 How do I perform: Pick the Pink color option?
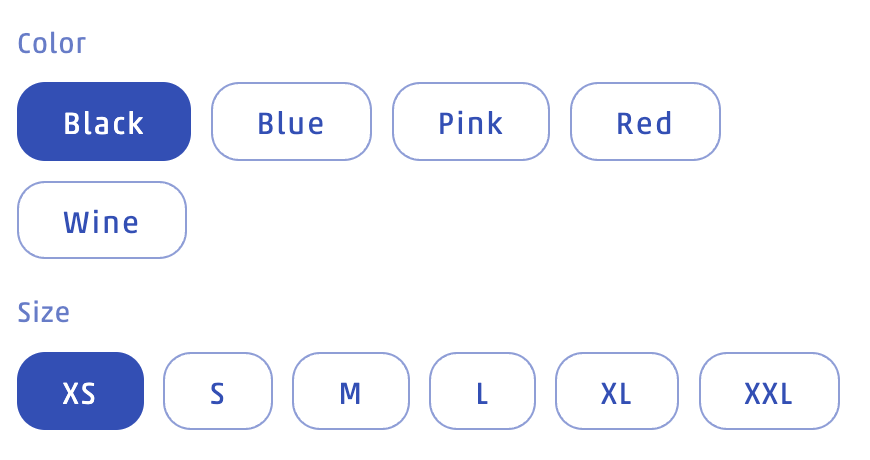click(471, 122)
